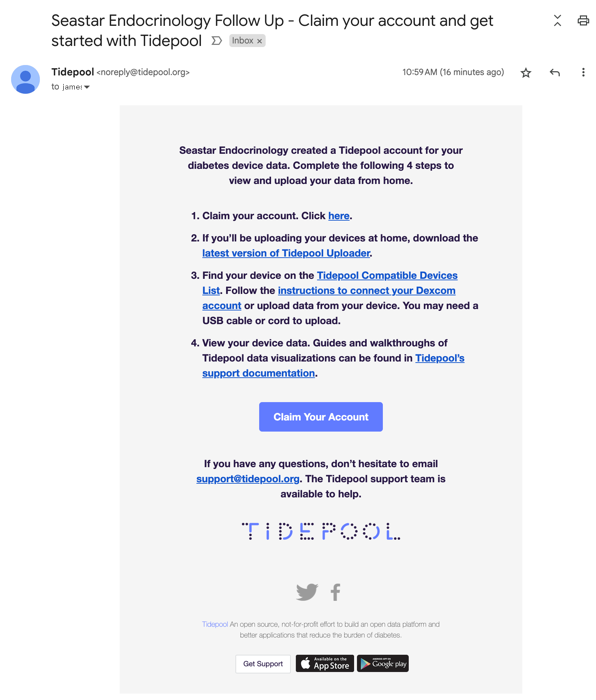The width and height of the screenshot is (596, 700).
Task: Click the reply arrow icon
Action: point(554,73)
